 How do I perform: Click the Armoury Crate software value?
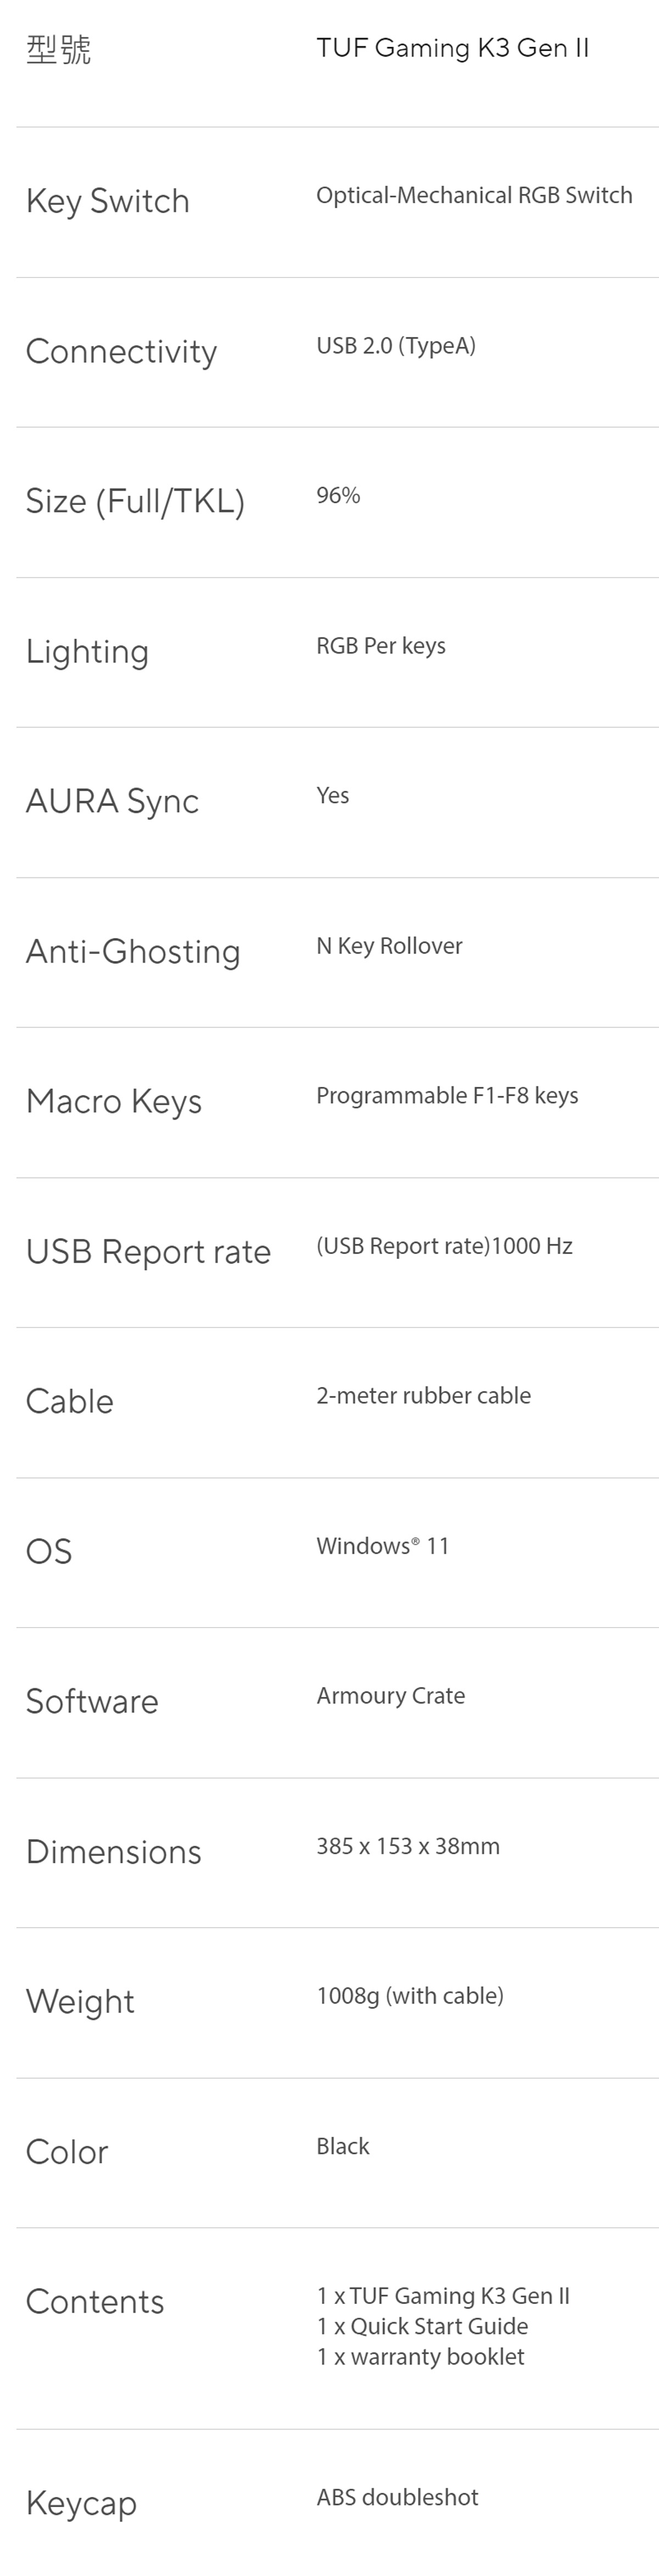click(x=390, y=1696)
